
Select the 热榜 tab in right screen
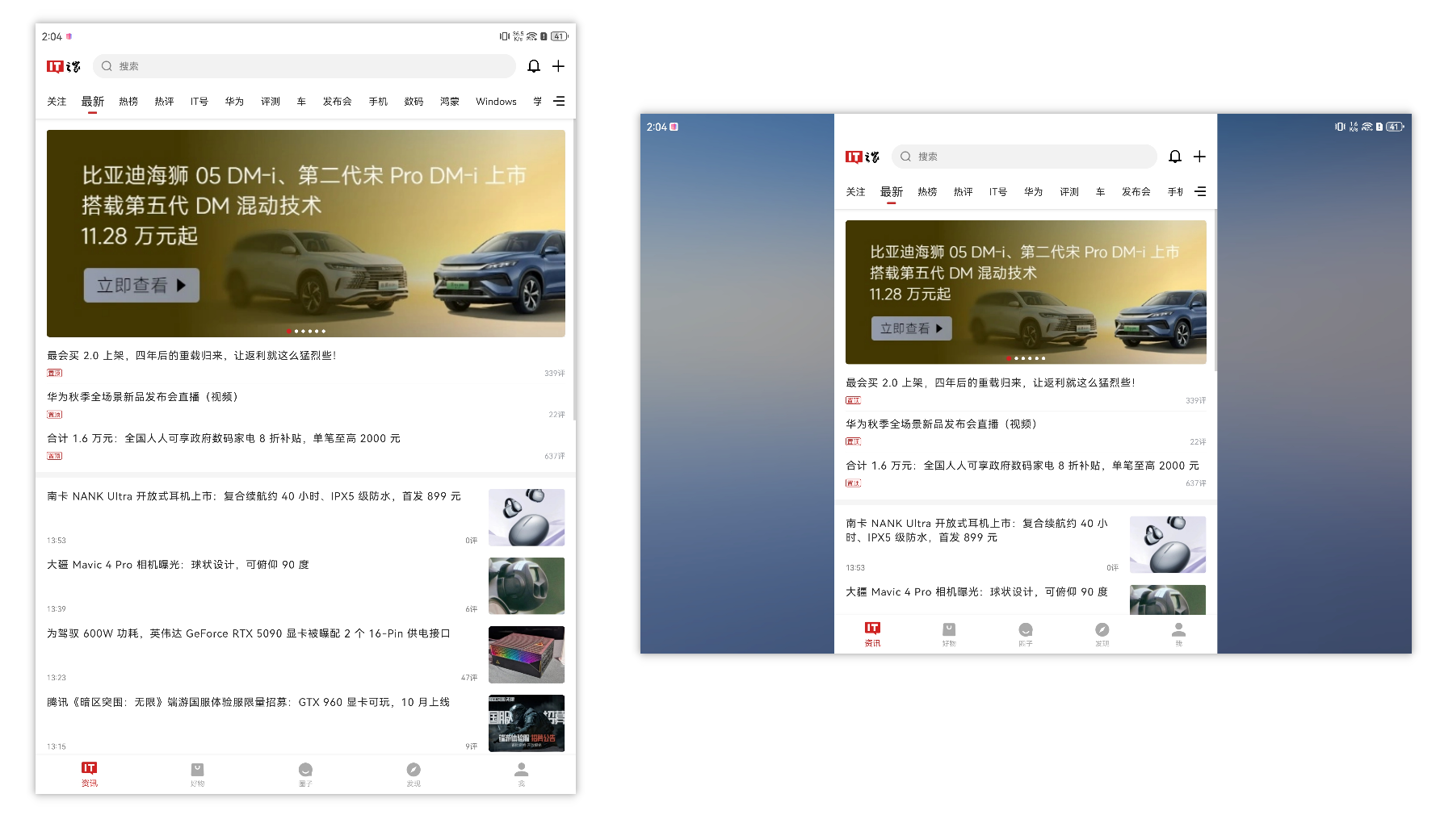(927, 191)
